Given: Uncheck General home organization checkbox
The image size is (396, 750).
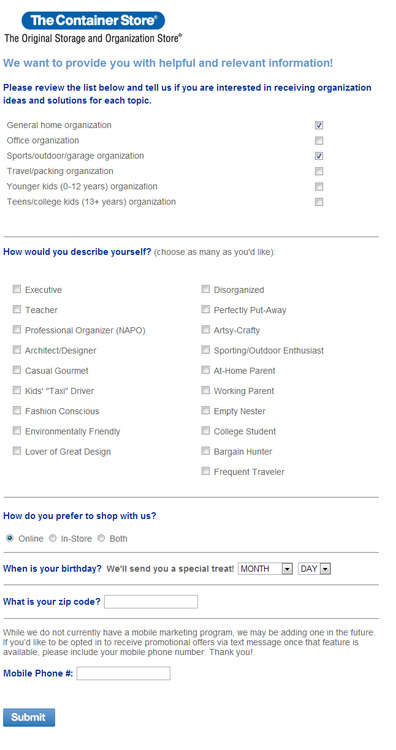Looking at the screenshot, I should [319, 125].
